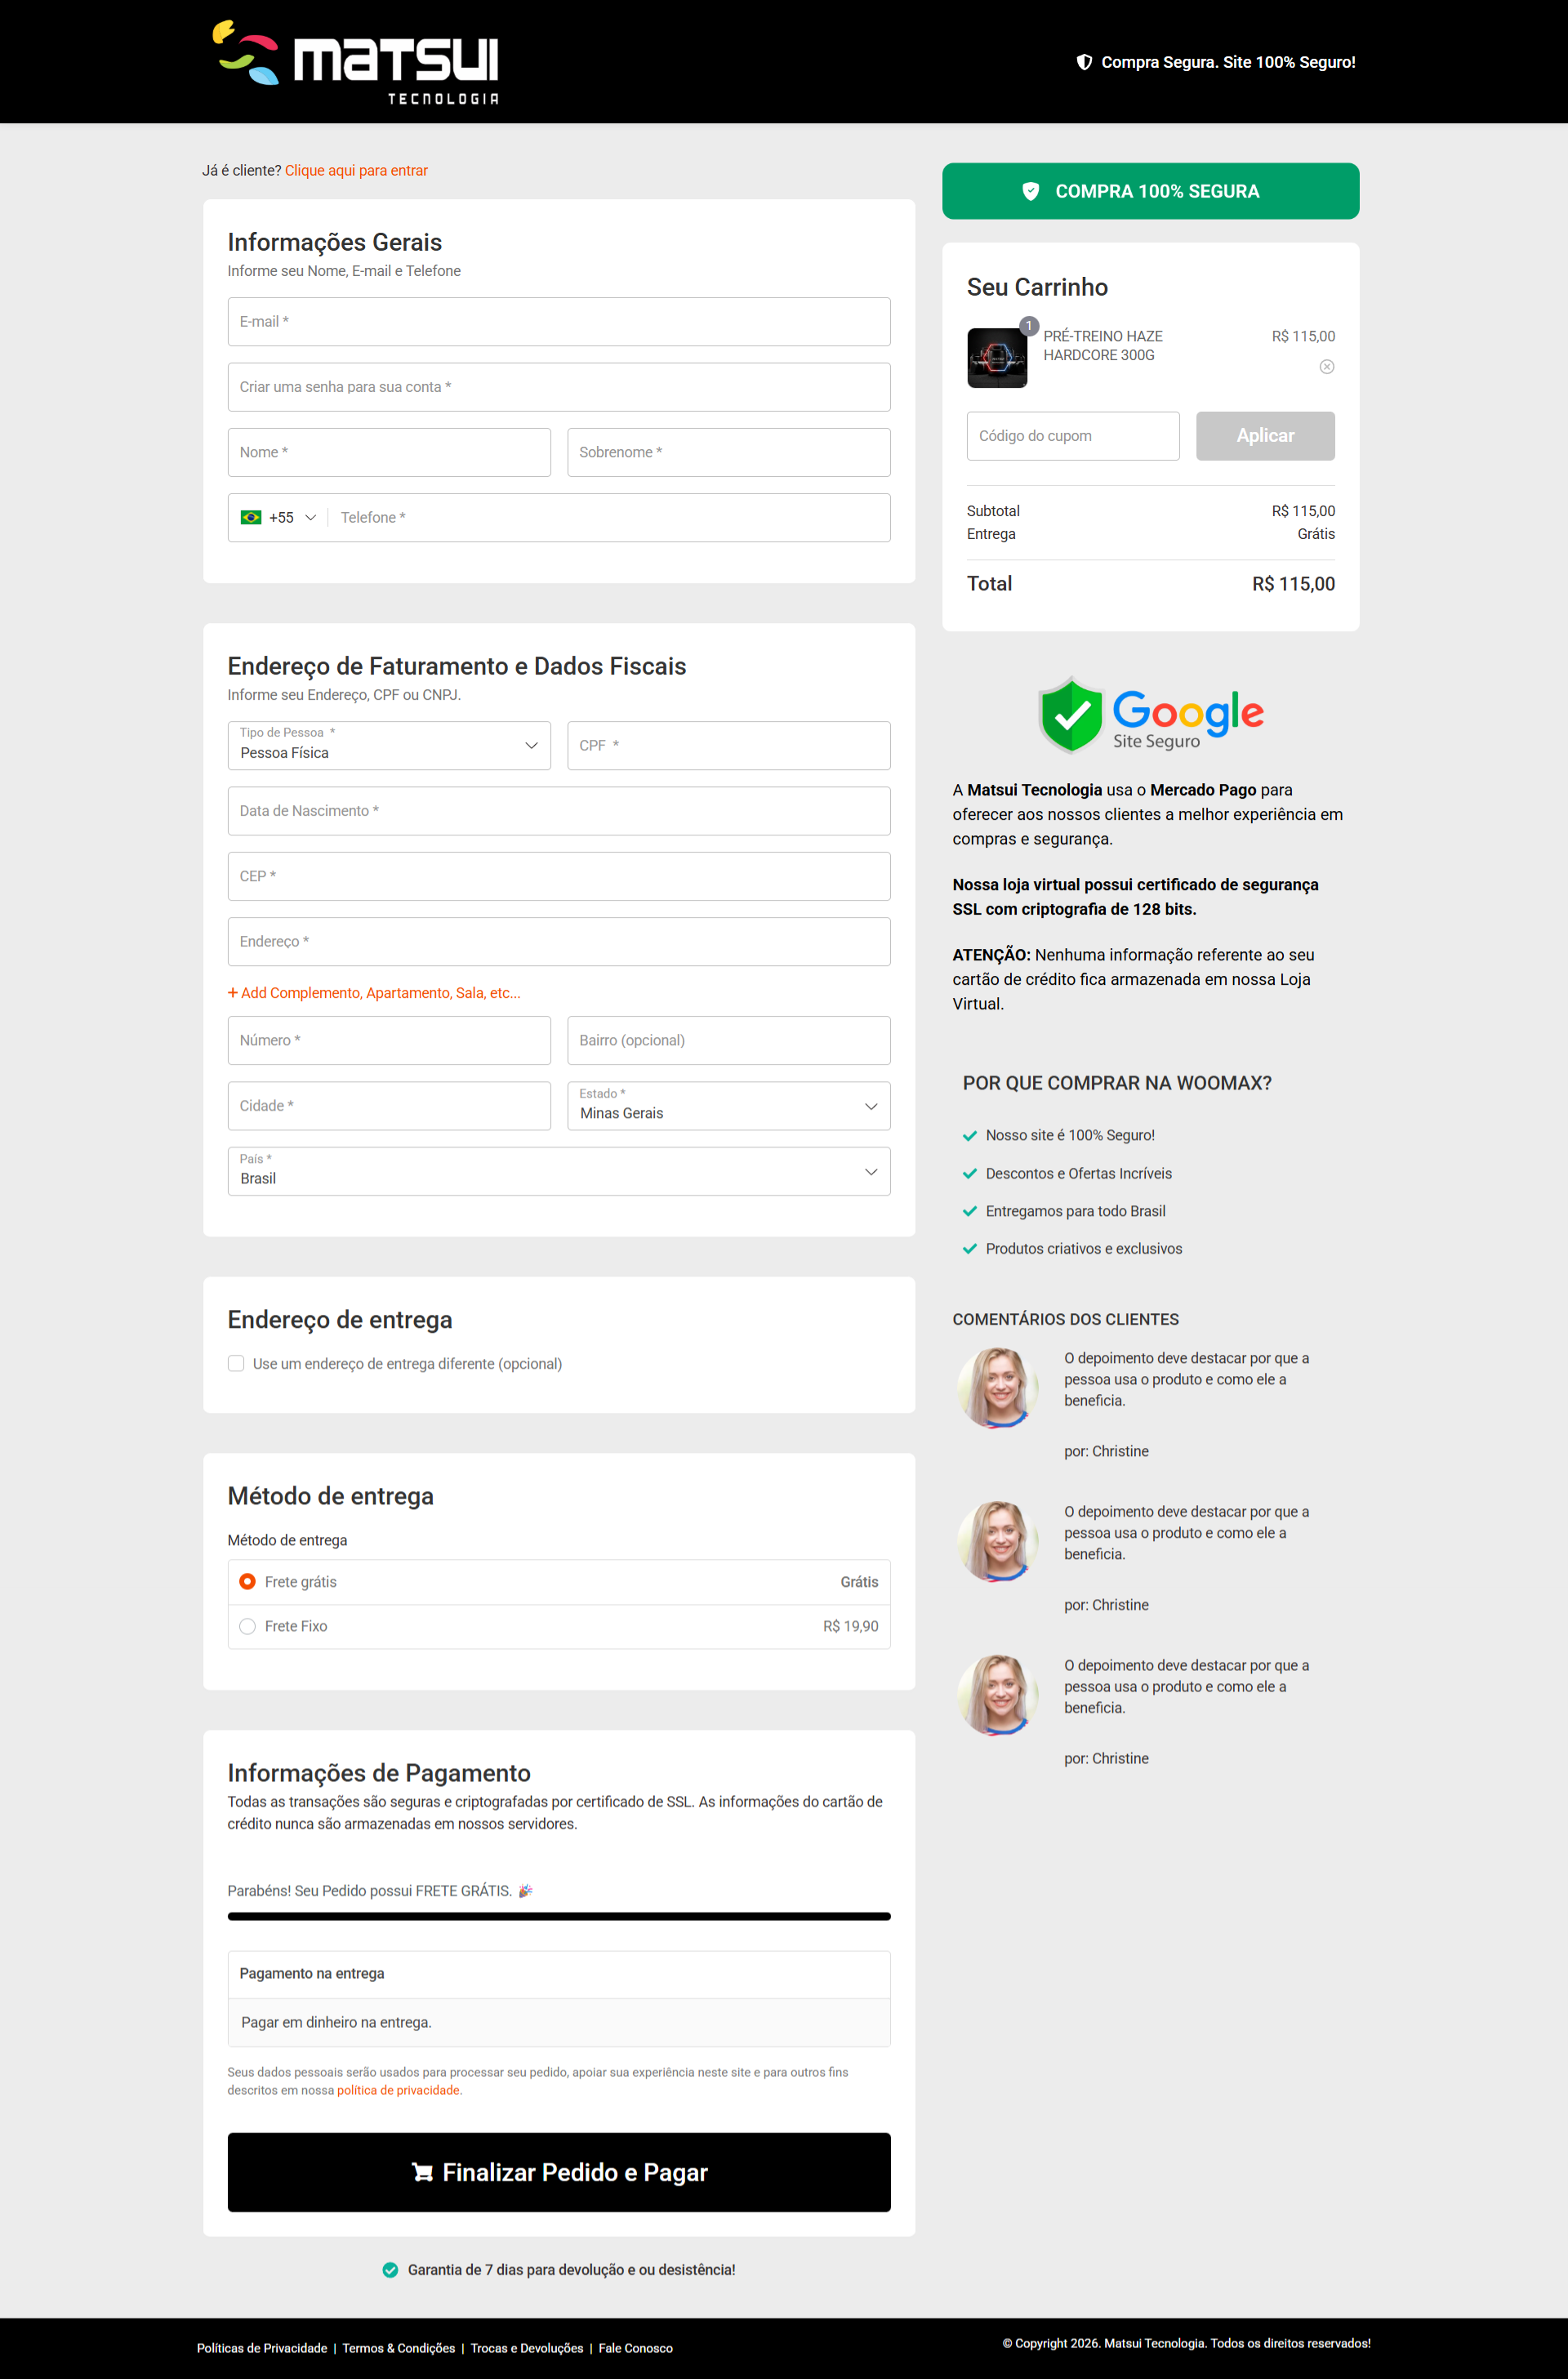The image size is (1568, 2379).
Task: Click the Pré-Treino Haze product thumbnail
Action: (x=996, y=357)
